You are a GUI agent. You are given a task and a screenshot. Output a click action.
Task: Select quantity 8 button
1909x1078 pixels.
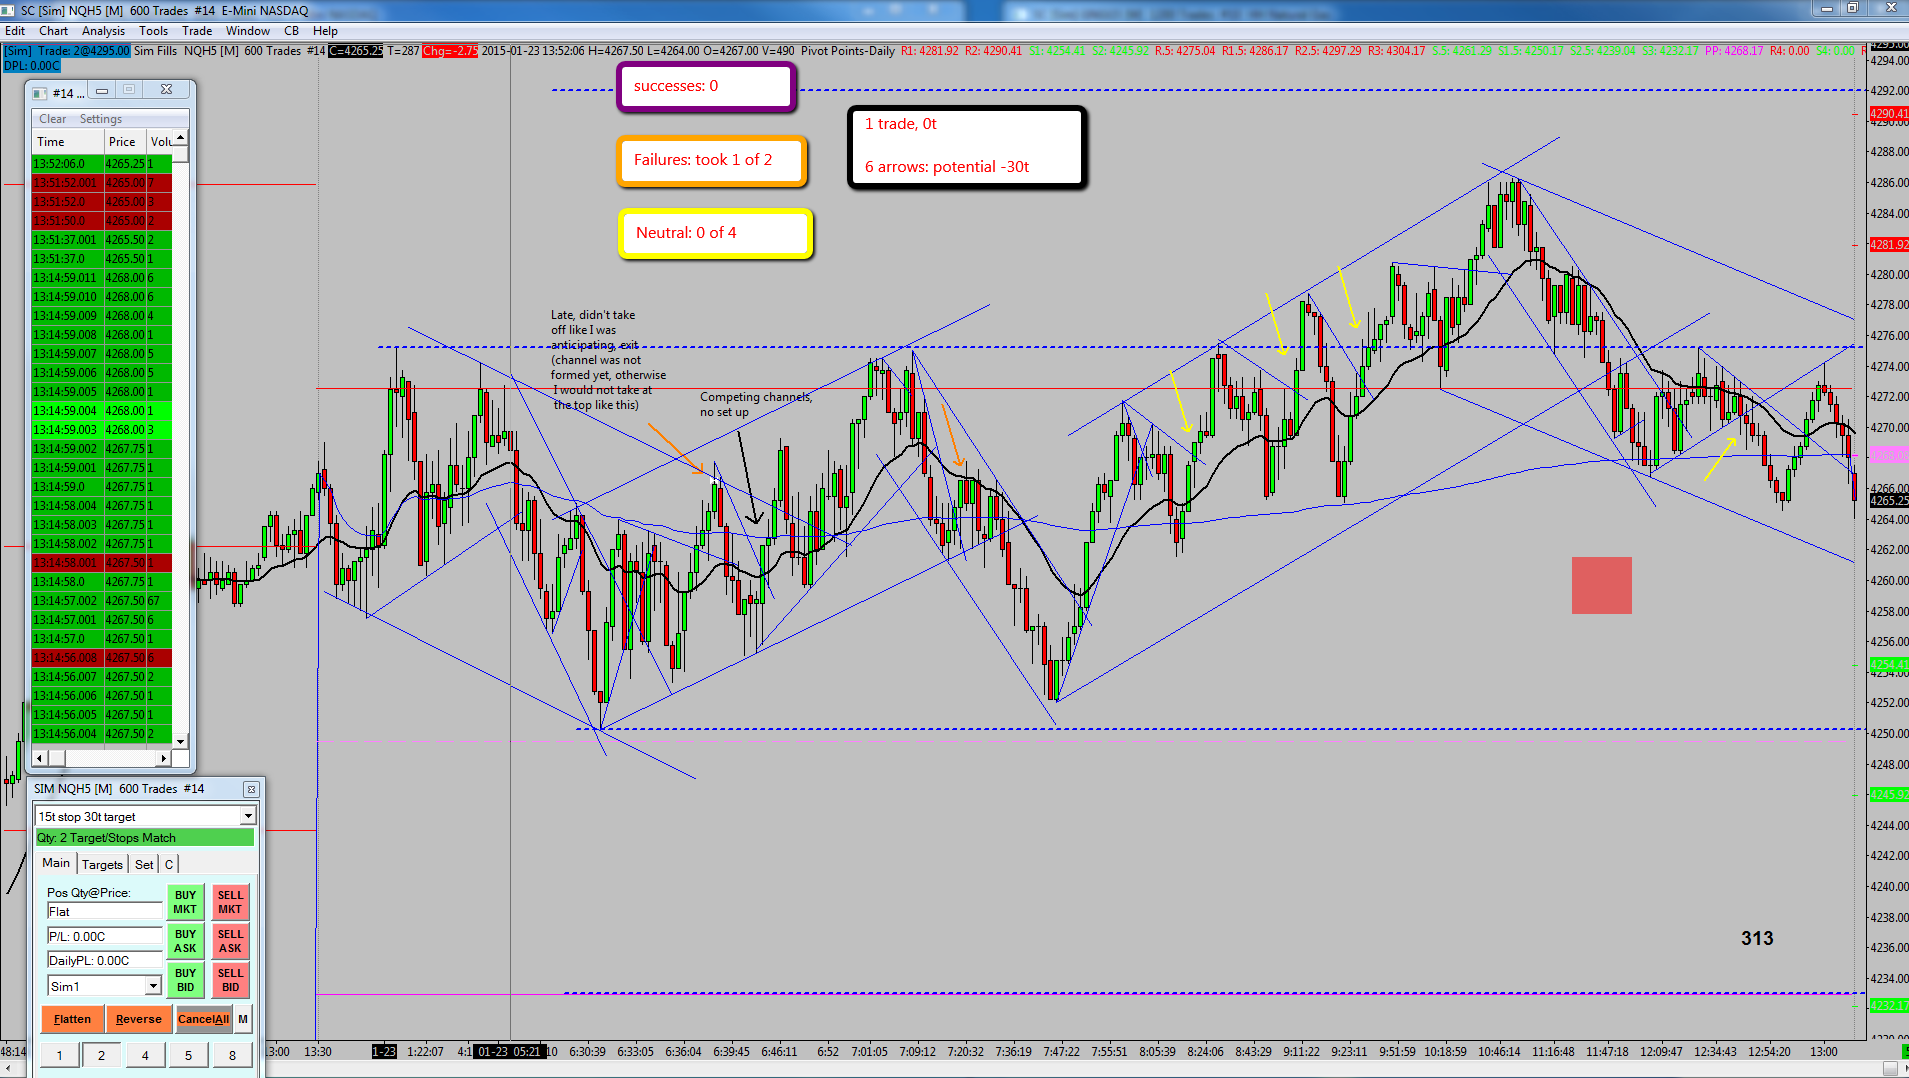click(232, 1055)
